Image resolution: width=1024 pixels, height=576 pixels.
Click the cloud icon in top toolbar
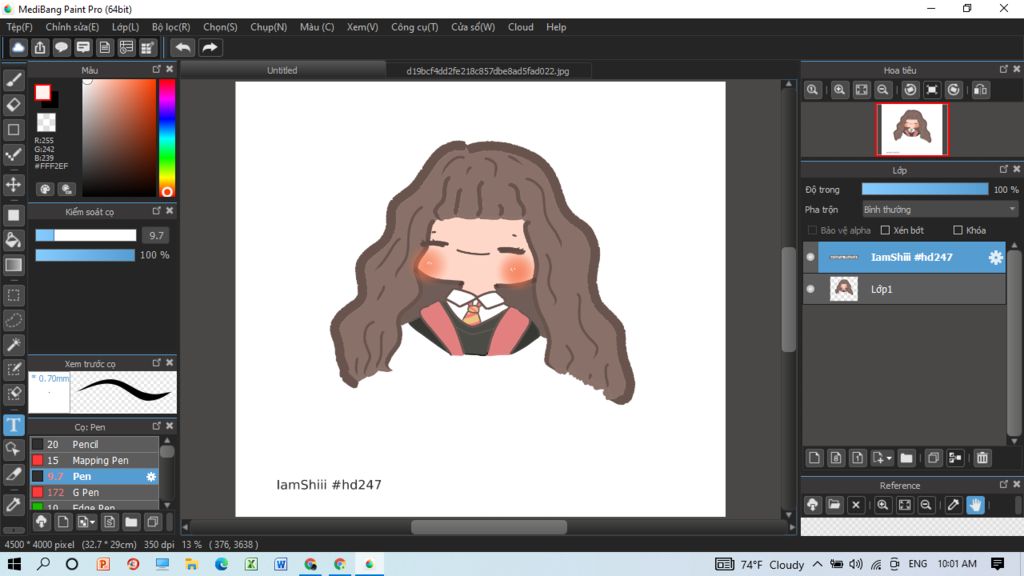(18, 48)
